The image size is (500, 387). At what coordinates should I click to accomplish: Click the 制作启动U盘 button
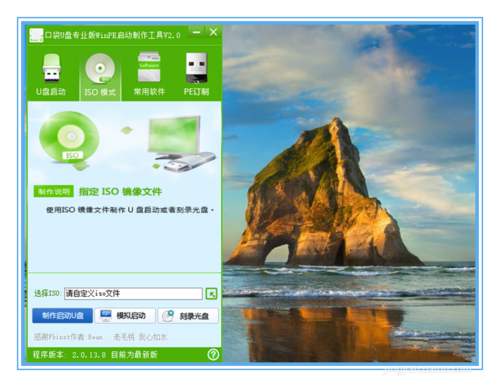pyautogui.click(x=63, y=316)
